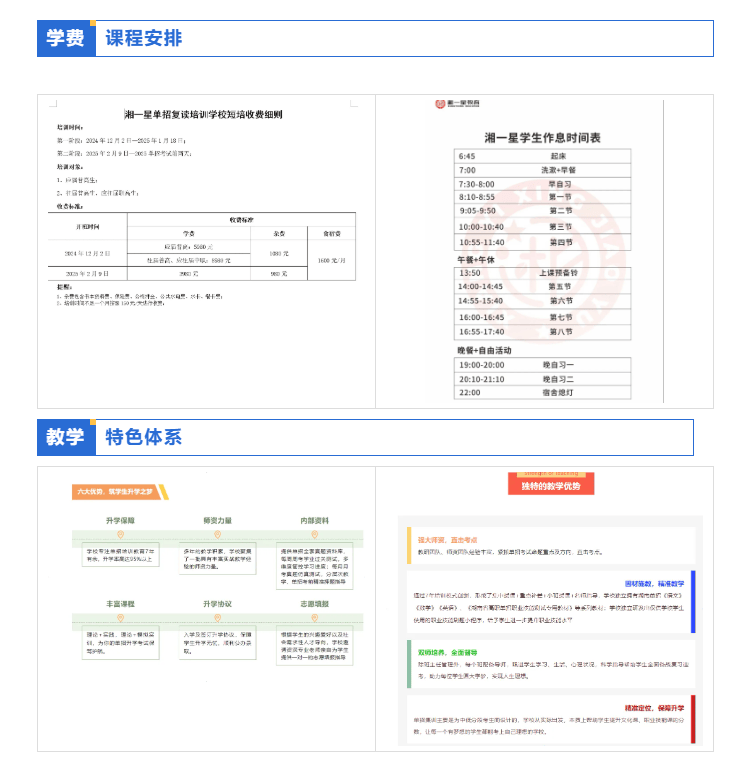Click the 第三节 class entry
The image size is (746, 761).
[561, 227]
